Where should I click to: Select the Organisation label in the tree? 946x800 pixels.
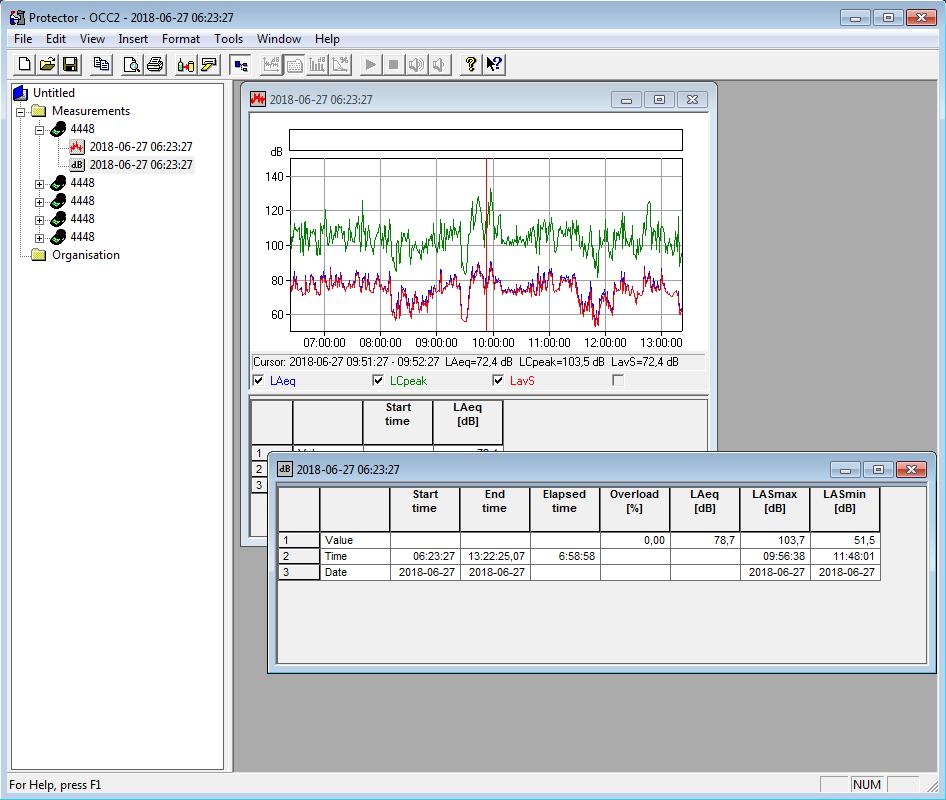86,255
